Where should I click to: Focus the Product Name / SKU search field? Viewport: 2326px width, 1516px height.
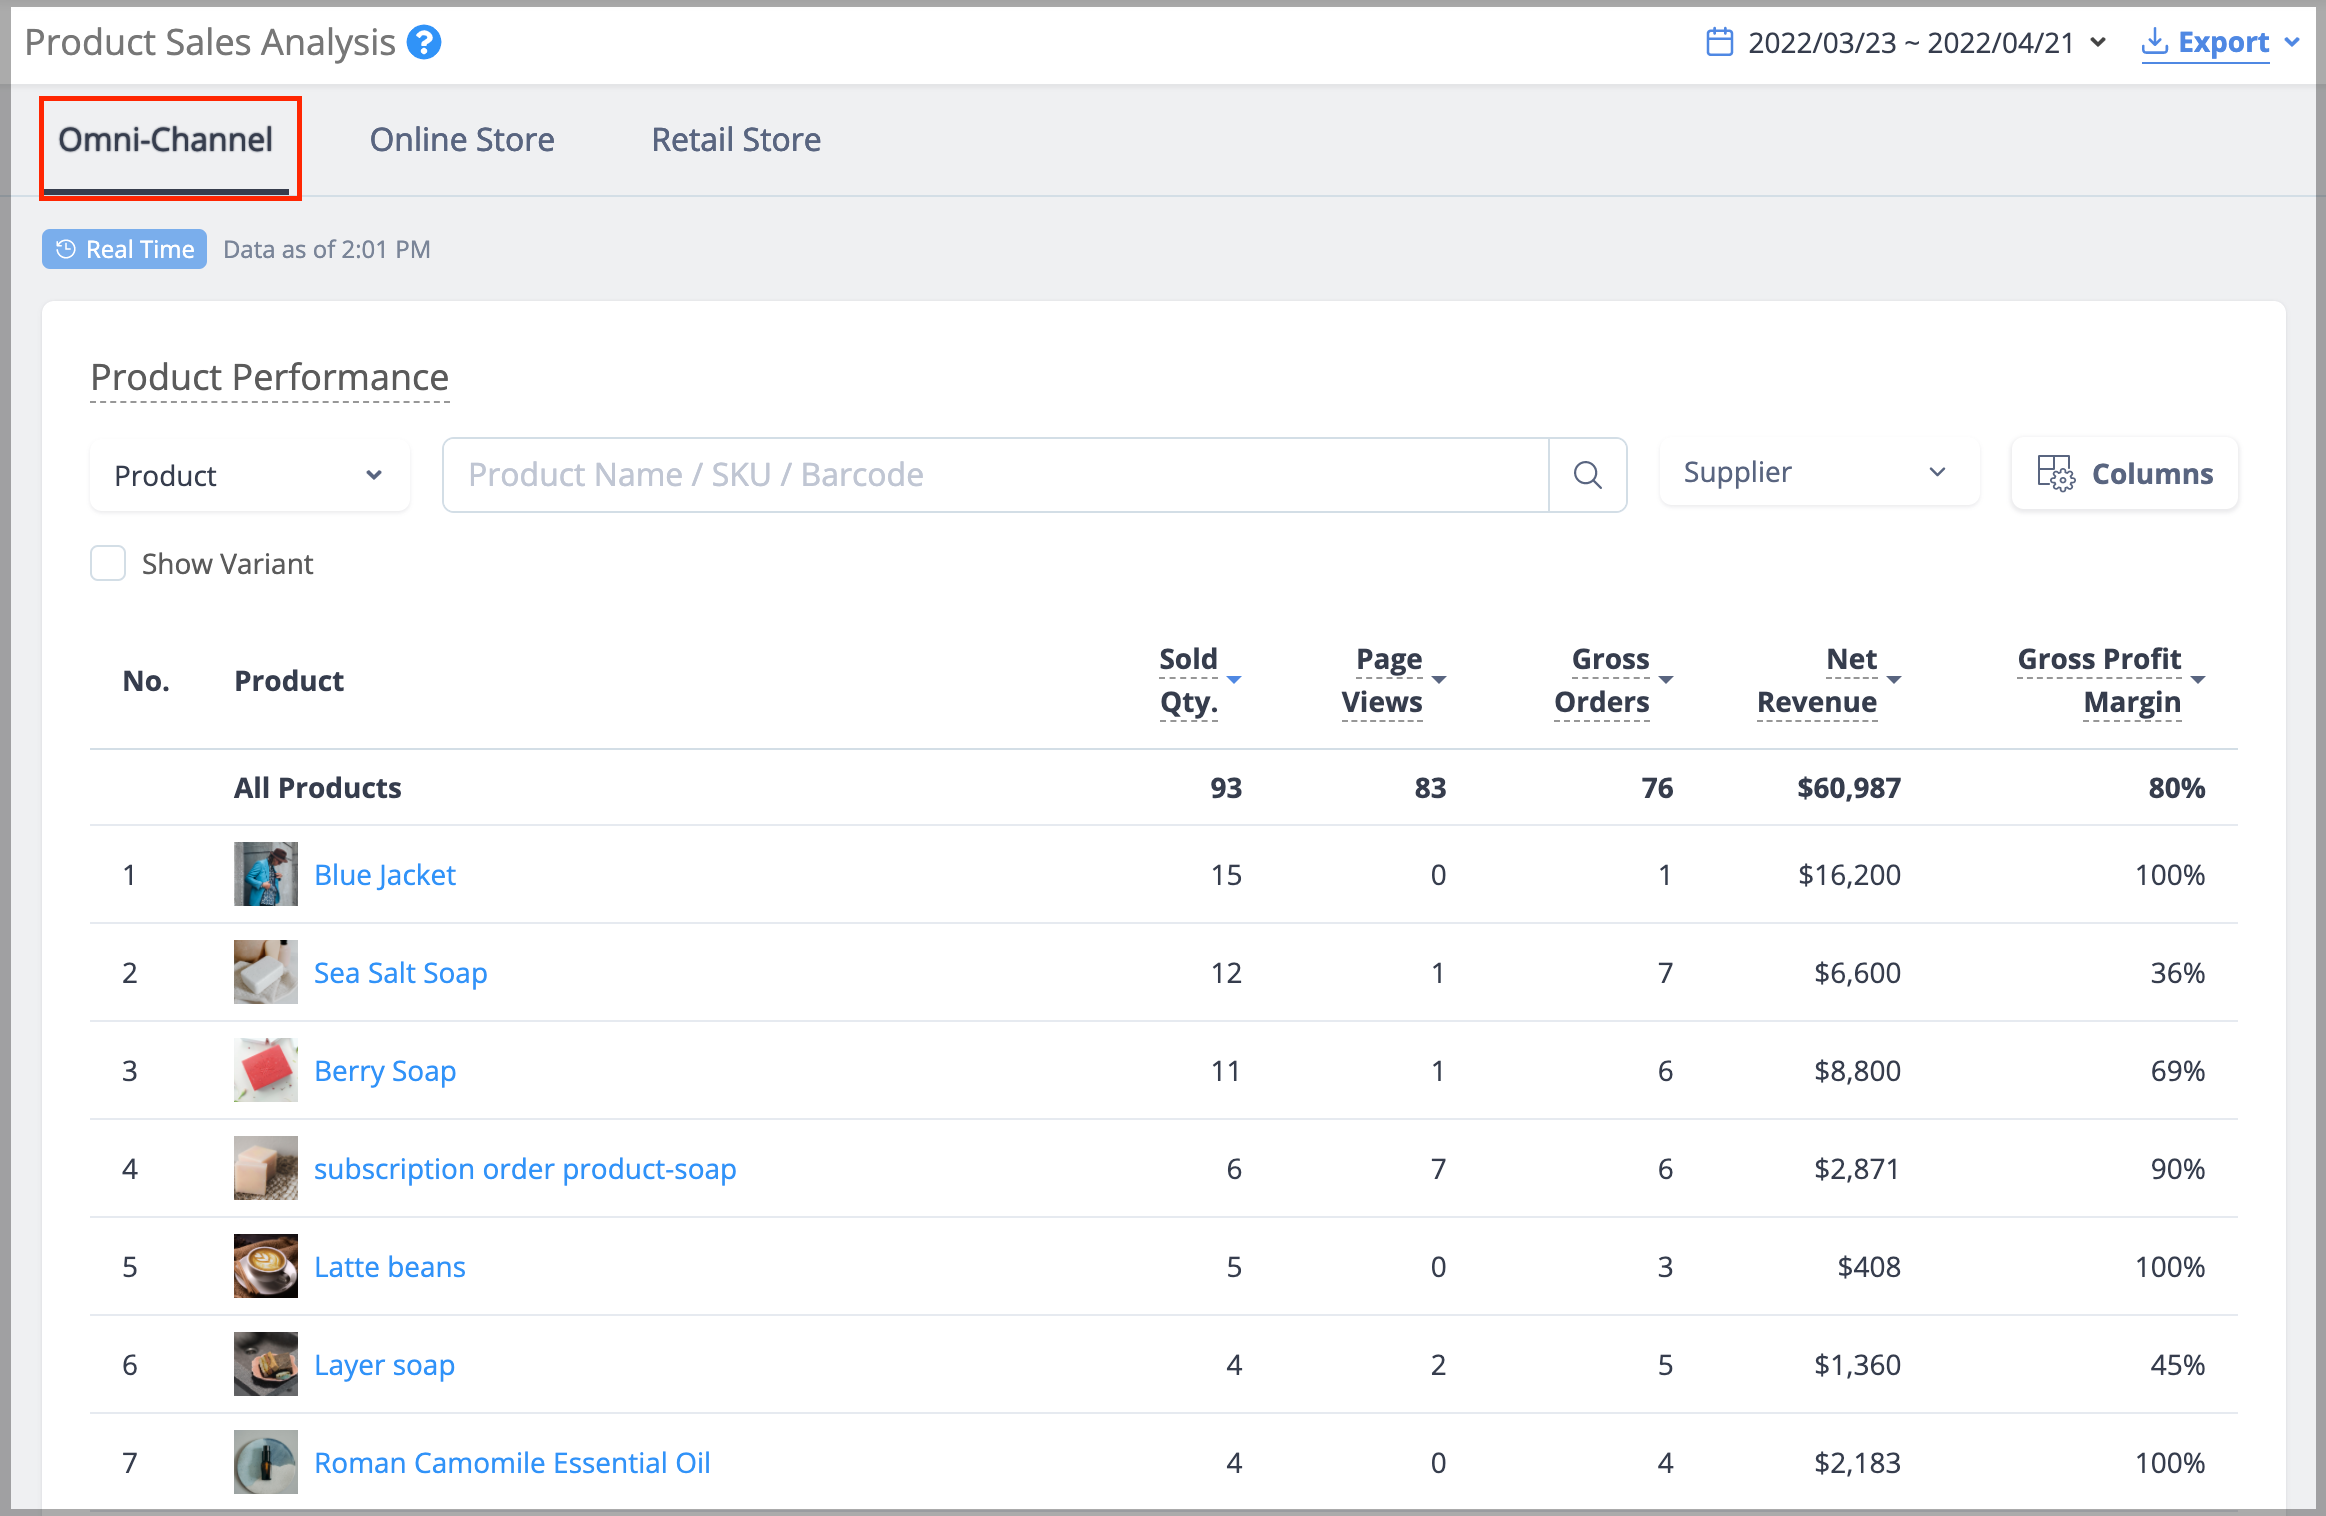(996, 475)
